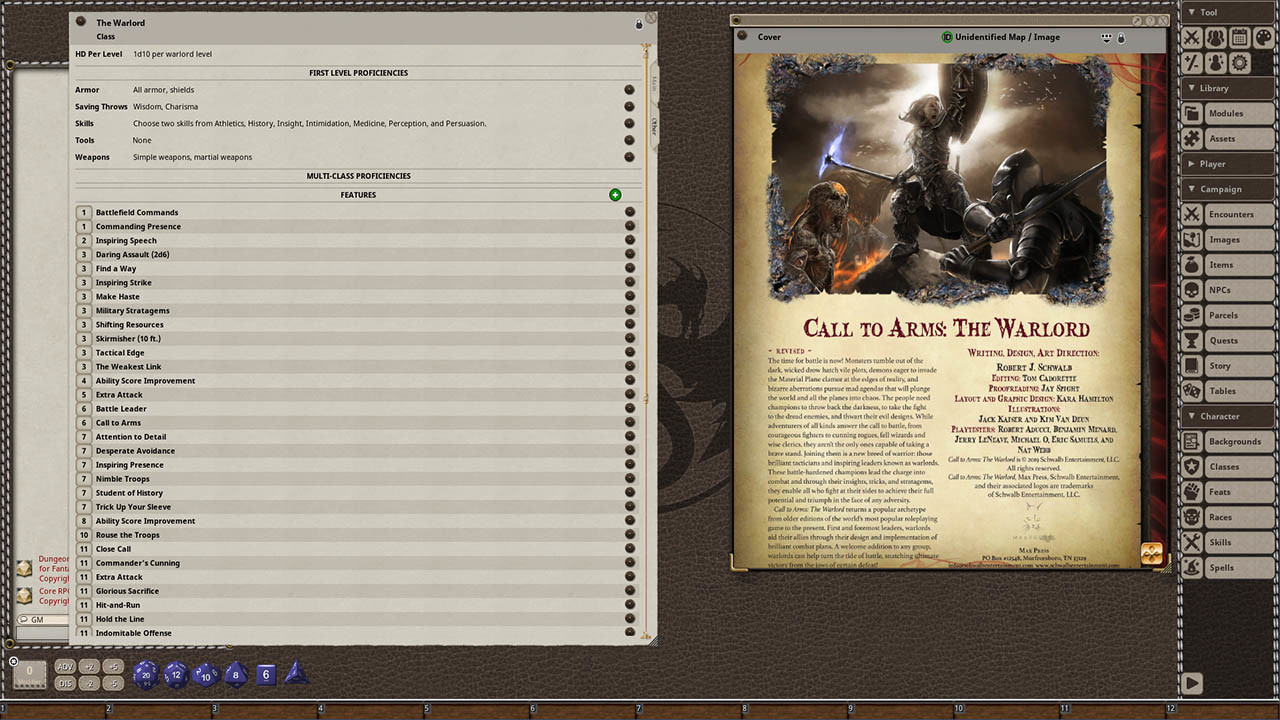Toggle the lock on The Warlord sheet
This screenshot has height=720, width=1280.
(x=639, y=24)
